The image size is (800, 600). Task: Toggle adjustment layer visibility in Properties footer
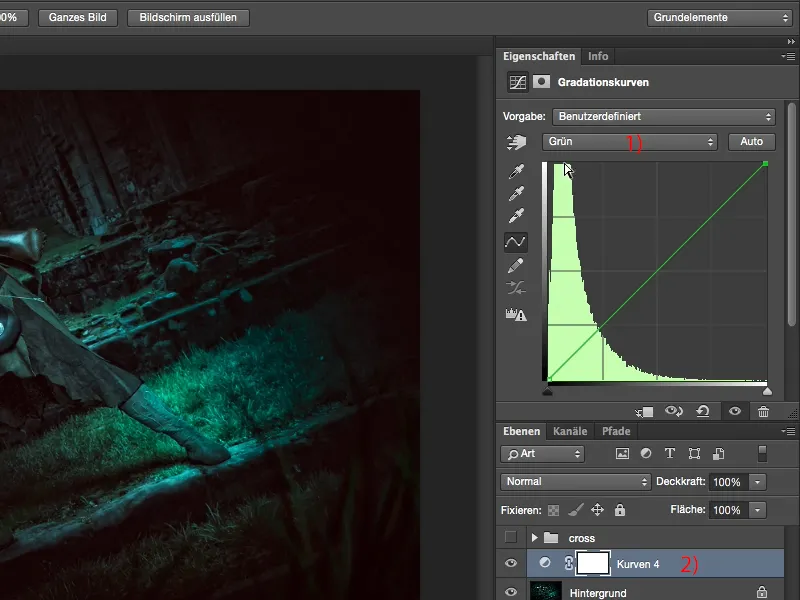(x=735, y=411)
